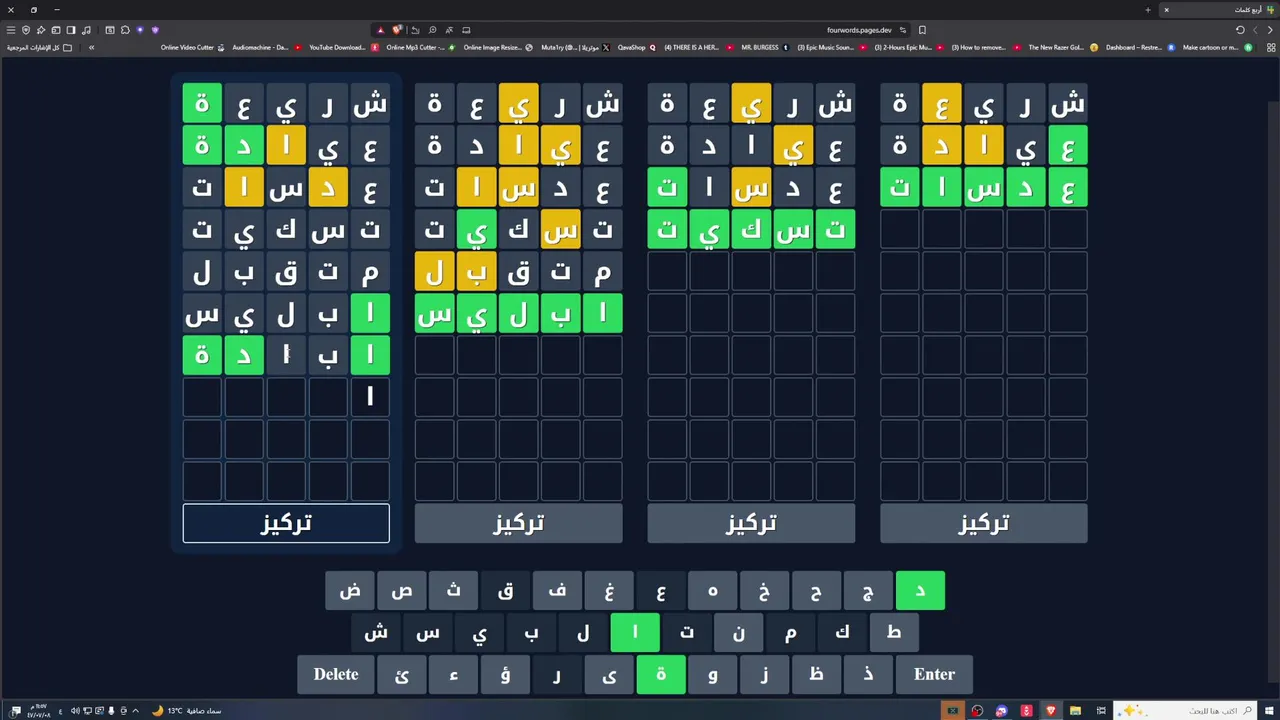The image size is (1280, 720).
Task: Open the Online Image Resize bookmark
Action: [498, 47]
